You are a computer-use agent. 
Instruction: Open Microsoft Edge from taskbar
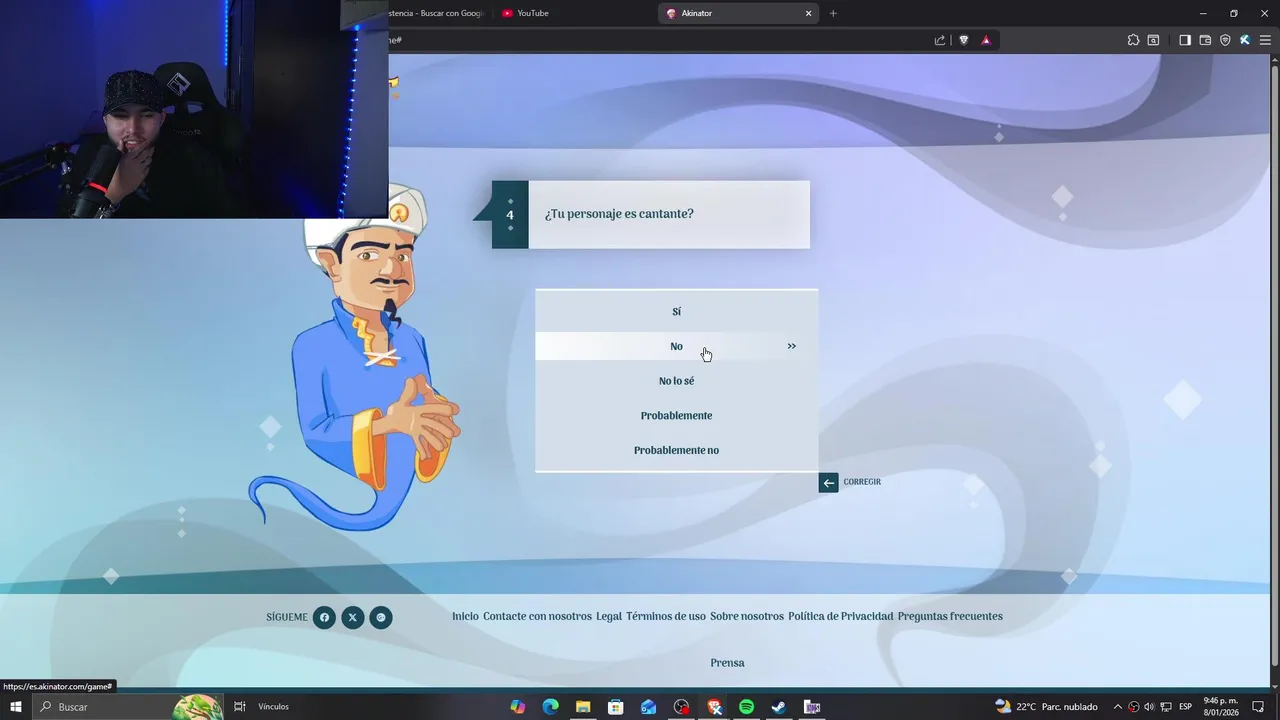(x=550, y=707)
